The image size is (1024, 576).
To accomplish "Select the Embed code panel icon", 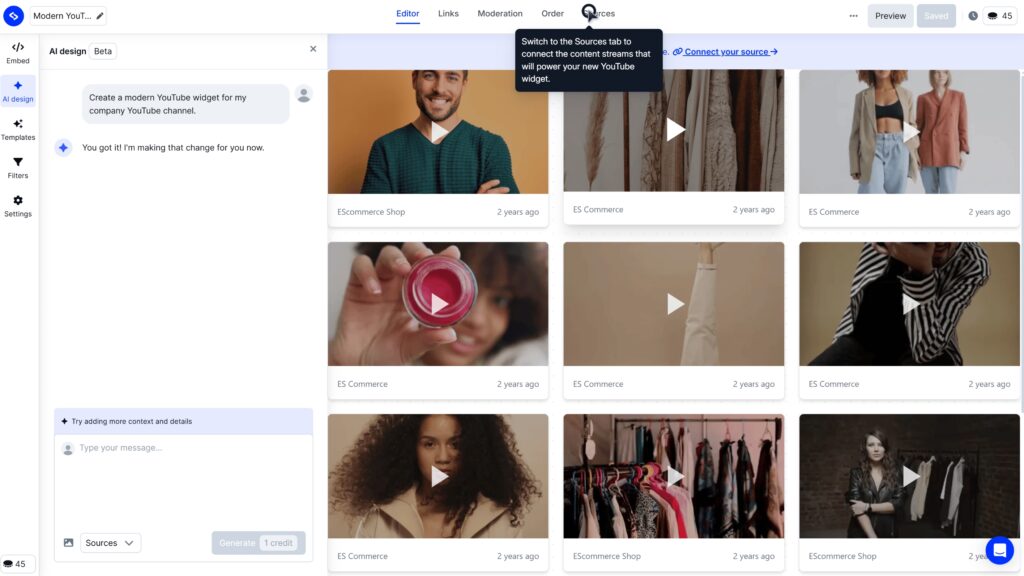I will [18, 47].
